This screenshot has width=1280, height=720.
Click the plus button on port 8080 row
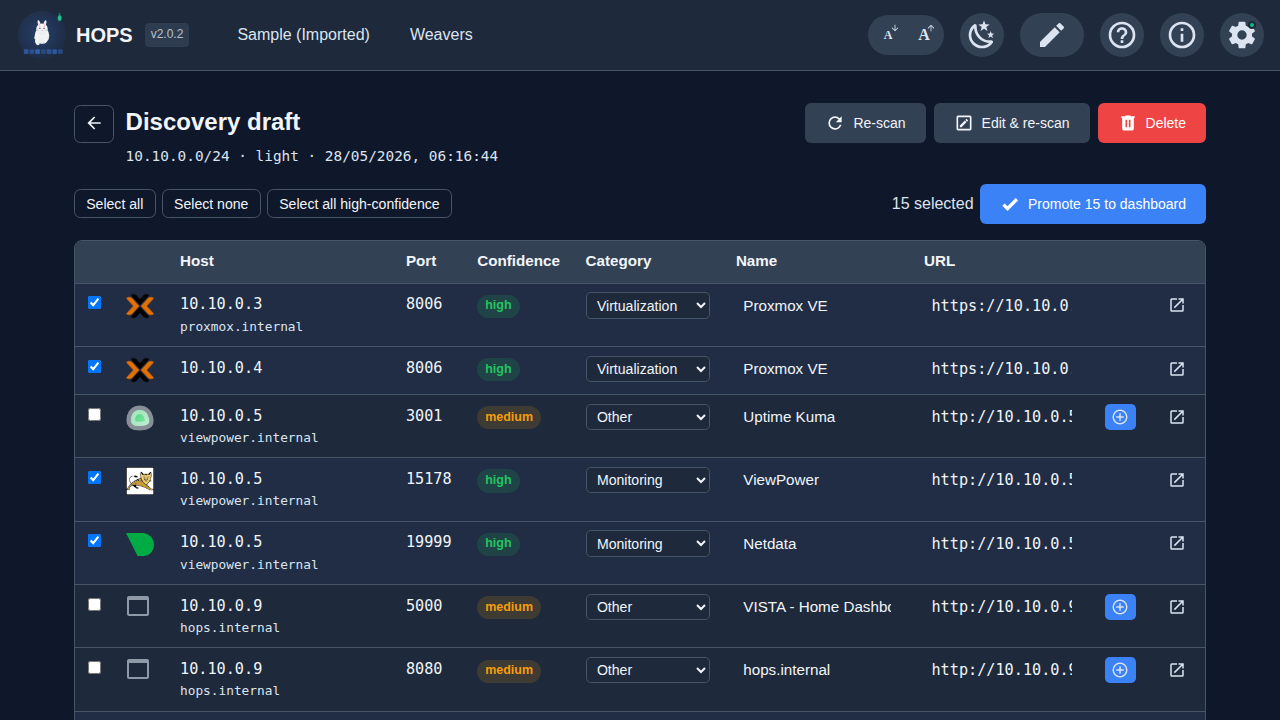coord(1120,670)
